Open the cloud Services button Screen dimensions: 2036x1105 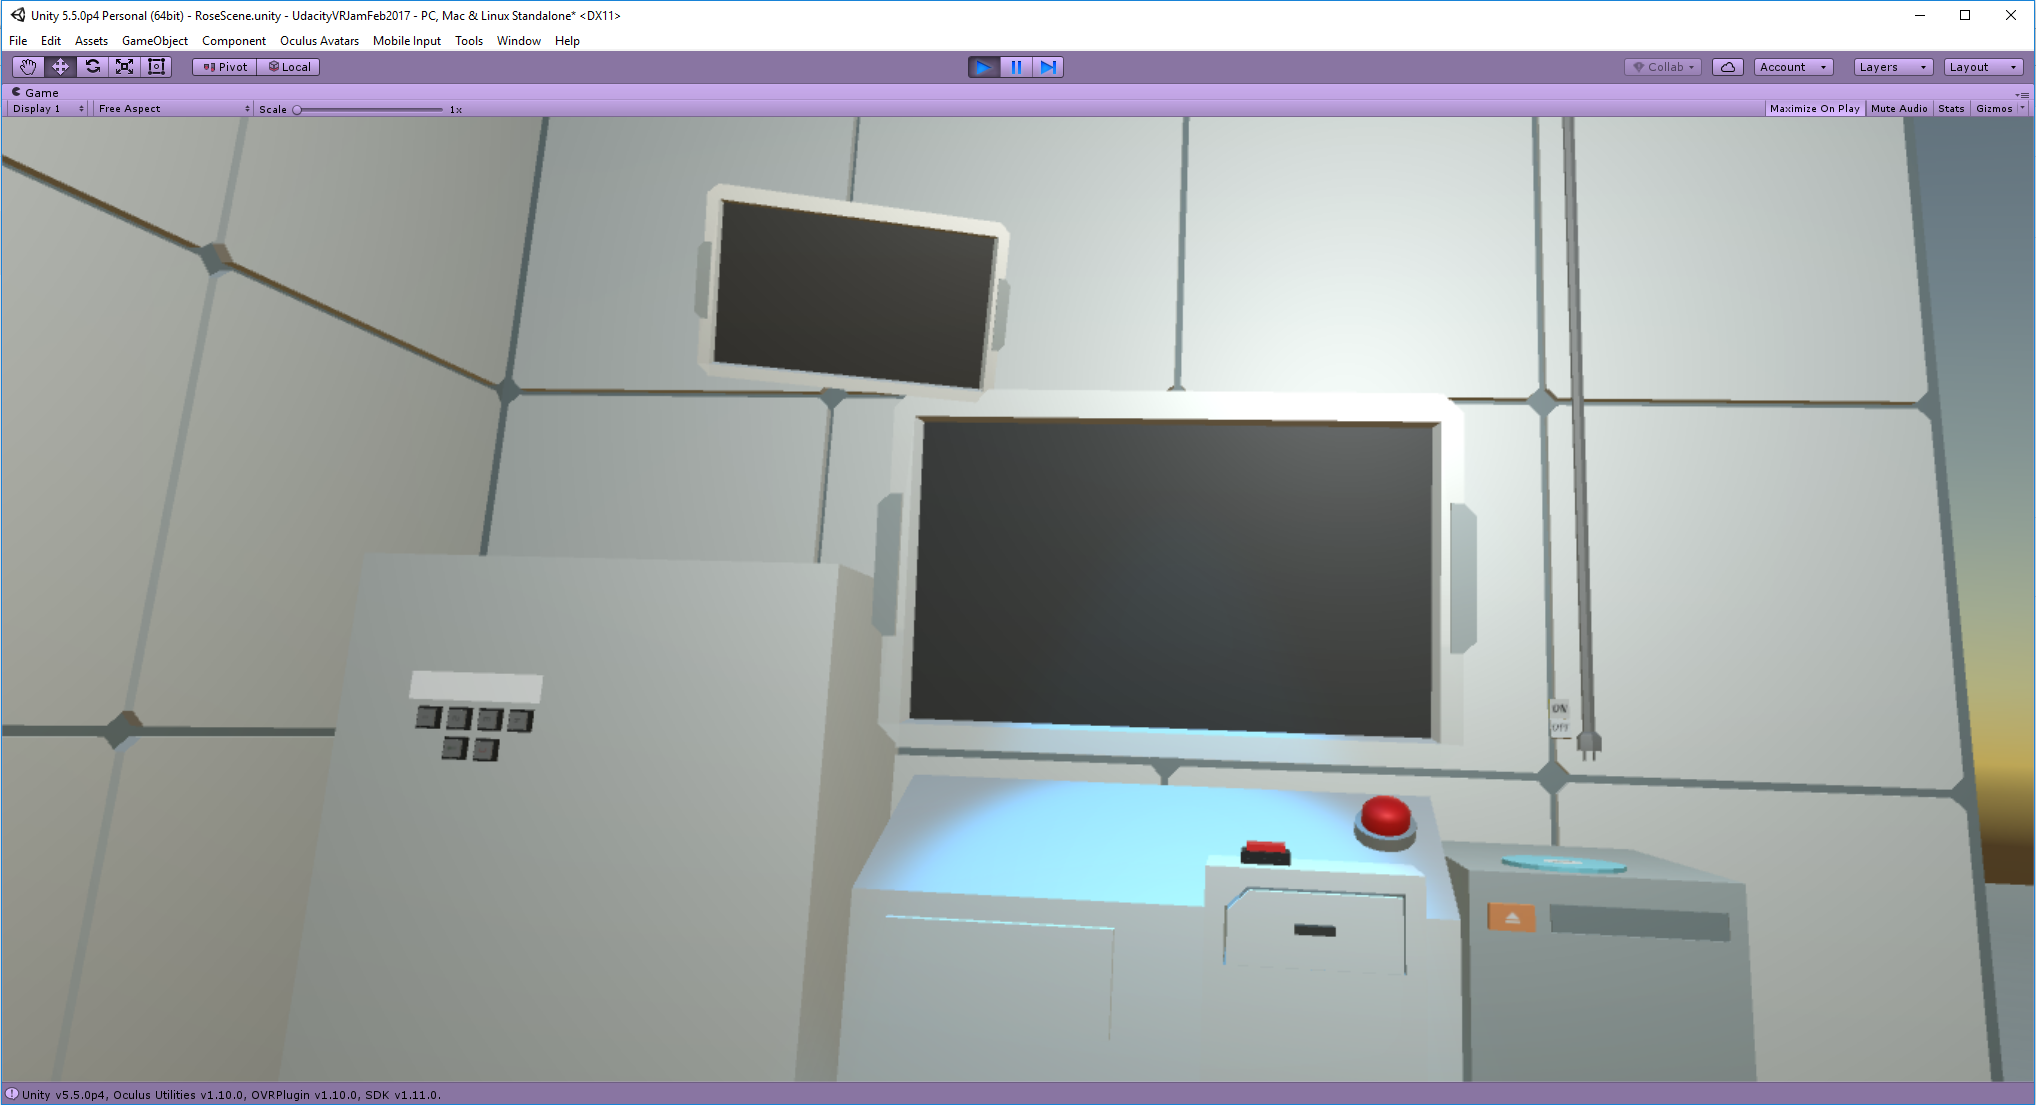pyautogui.click(x=1727, y=67)
